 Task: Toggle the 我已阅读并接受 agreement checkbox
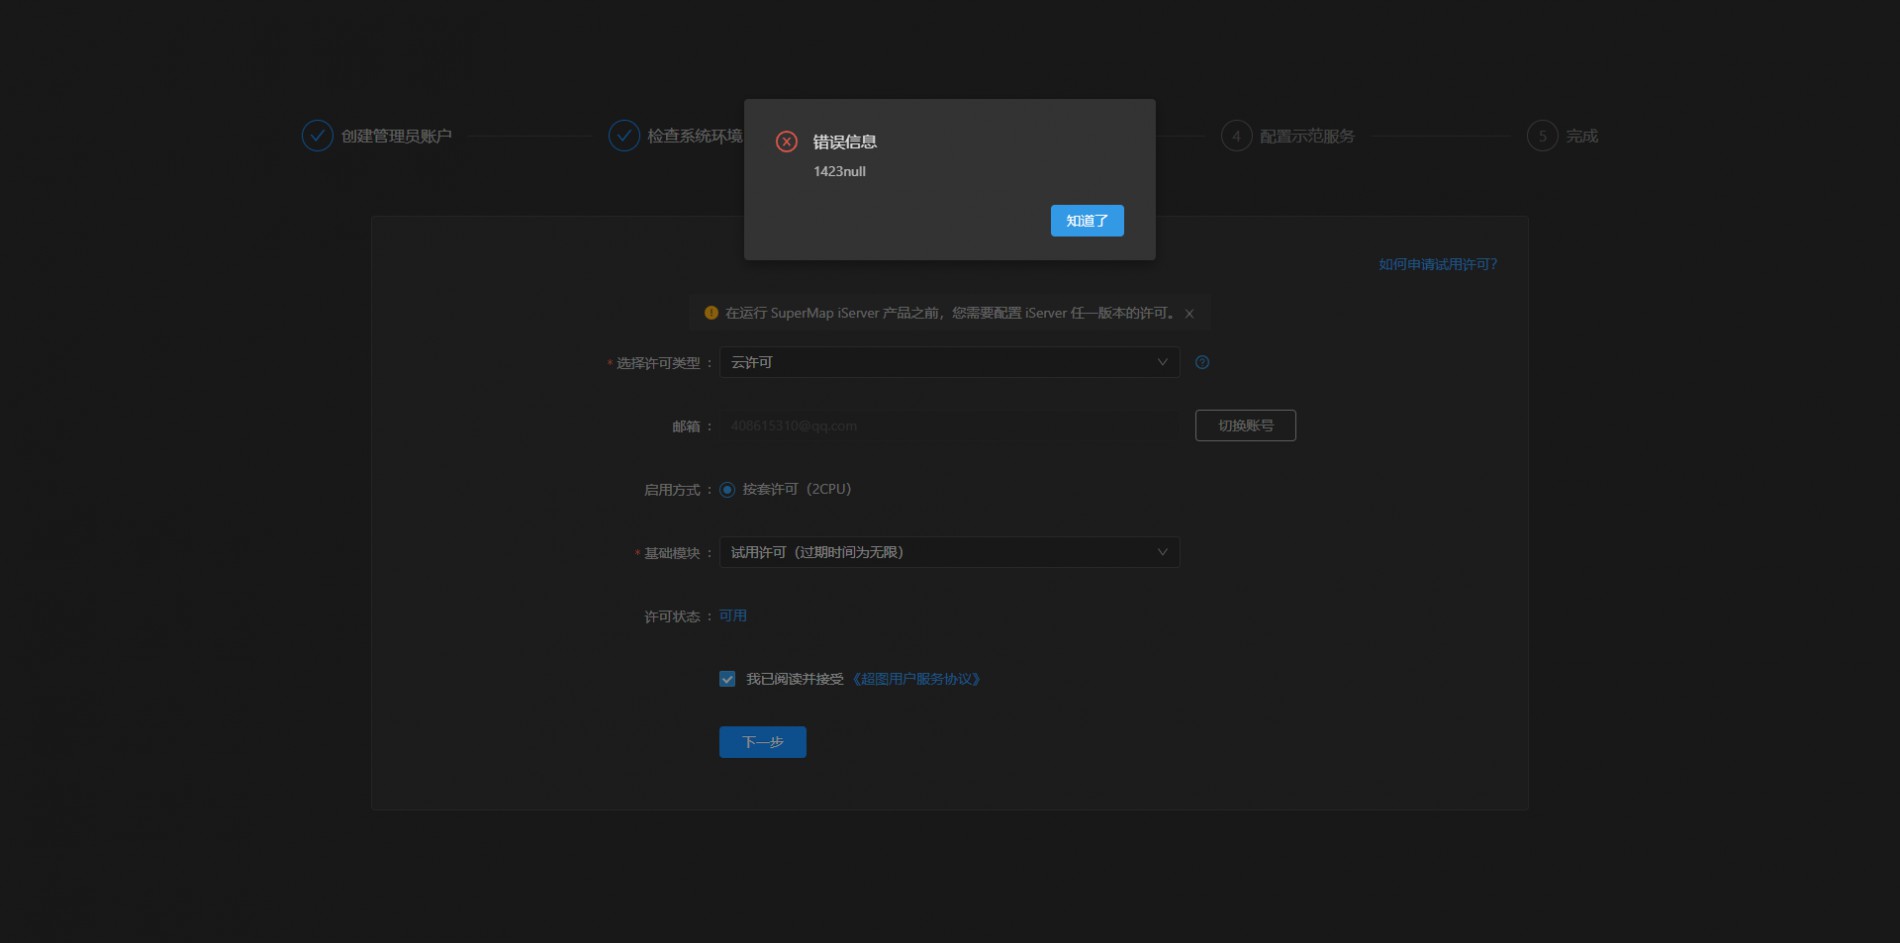pyautogui.click(x=727, y=679)
